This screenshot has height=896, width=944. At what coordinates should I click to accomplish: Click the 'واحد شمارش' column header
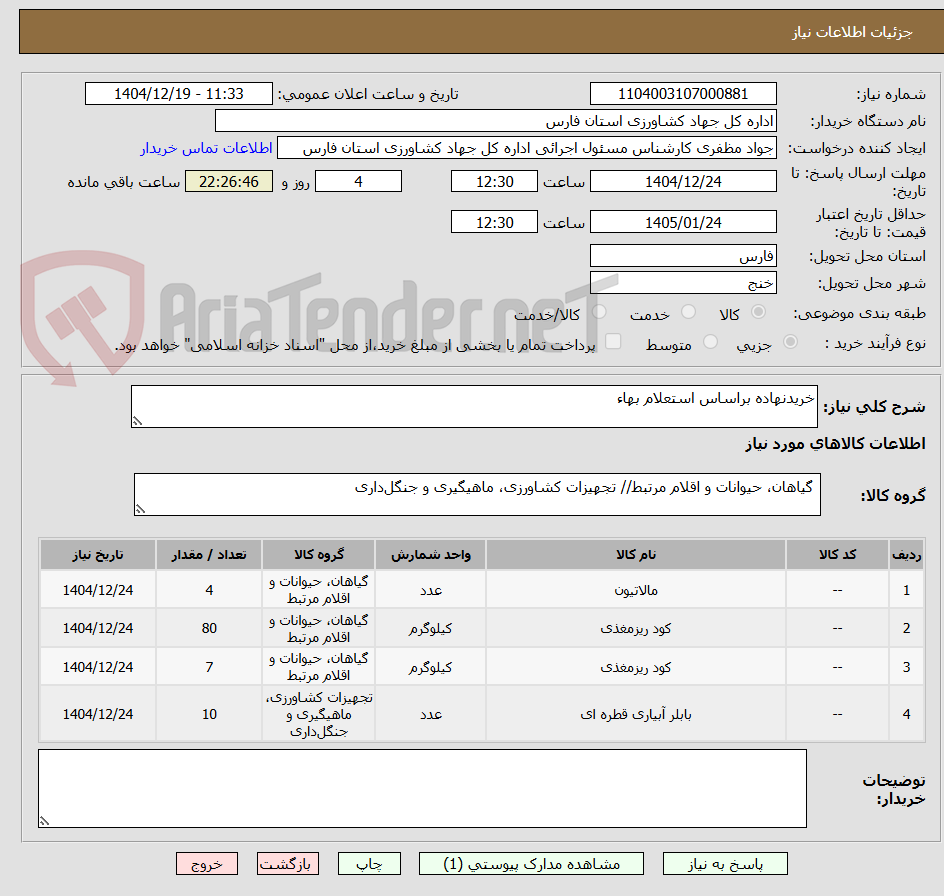[430, 555]
